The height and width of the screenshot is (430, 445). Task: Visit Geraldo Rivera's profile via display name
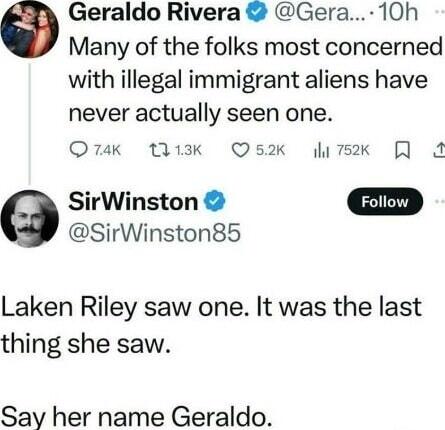tap(154, 13)
